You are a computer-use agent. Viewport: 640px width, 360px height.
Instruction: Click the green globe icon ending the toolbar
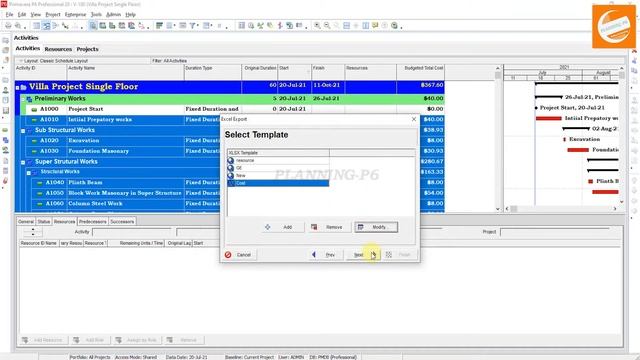coord(394,25)
